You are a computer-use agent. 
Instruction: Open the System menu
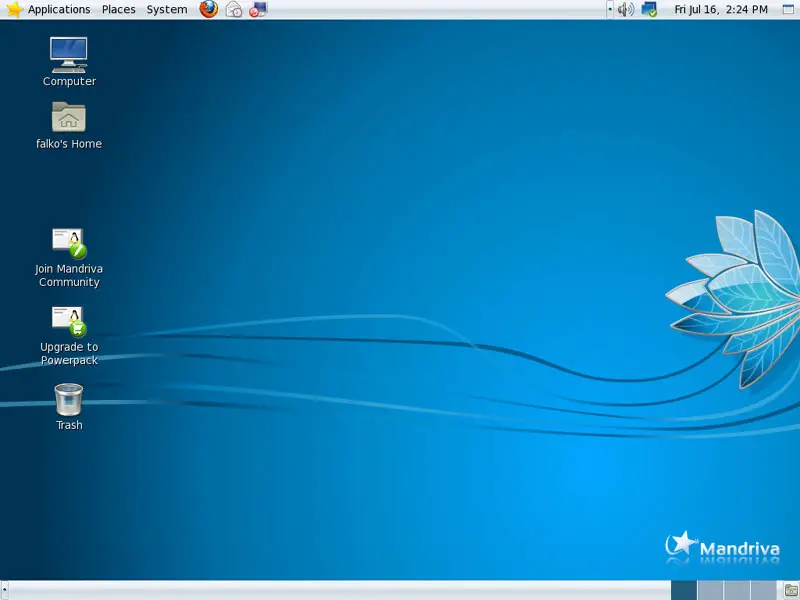167,9
